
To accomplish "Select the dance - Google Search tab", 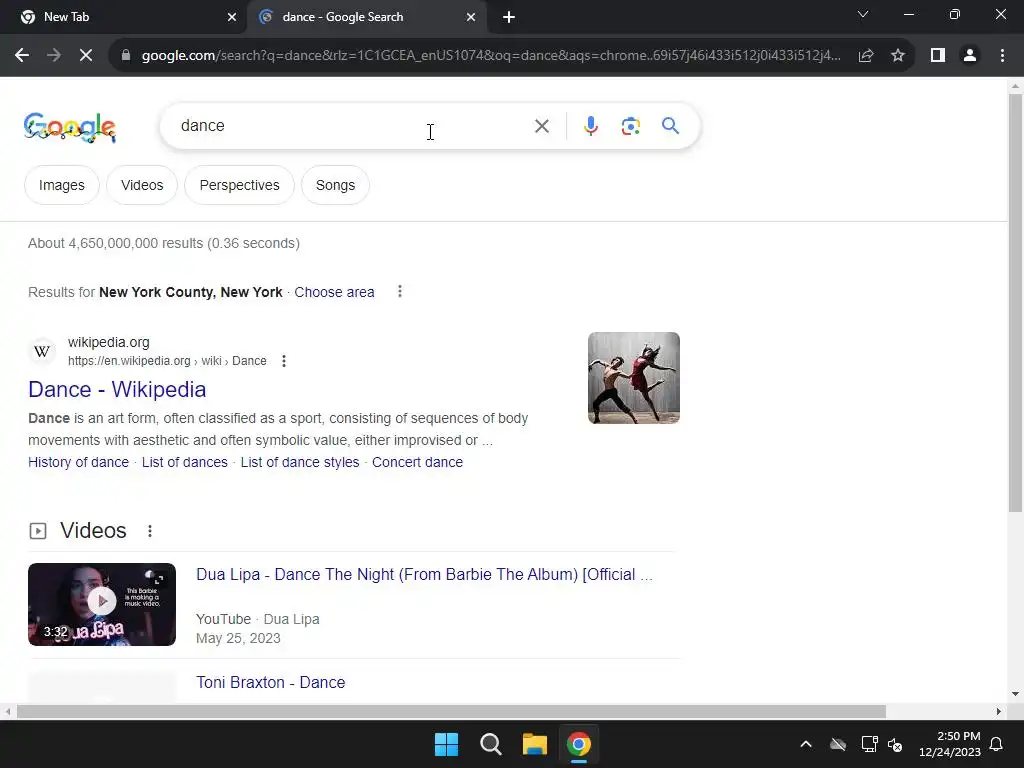I will pyautogui.click(x=366, y=18).
